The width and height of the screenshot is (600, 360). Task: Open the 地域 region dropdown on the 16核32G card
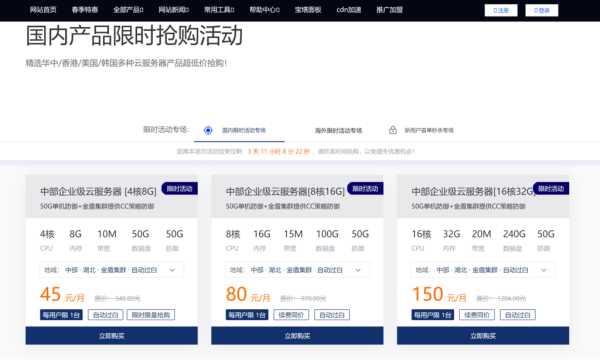click(483, 270)
